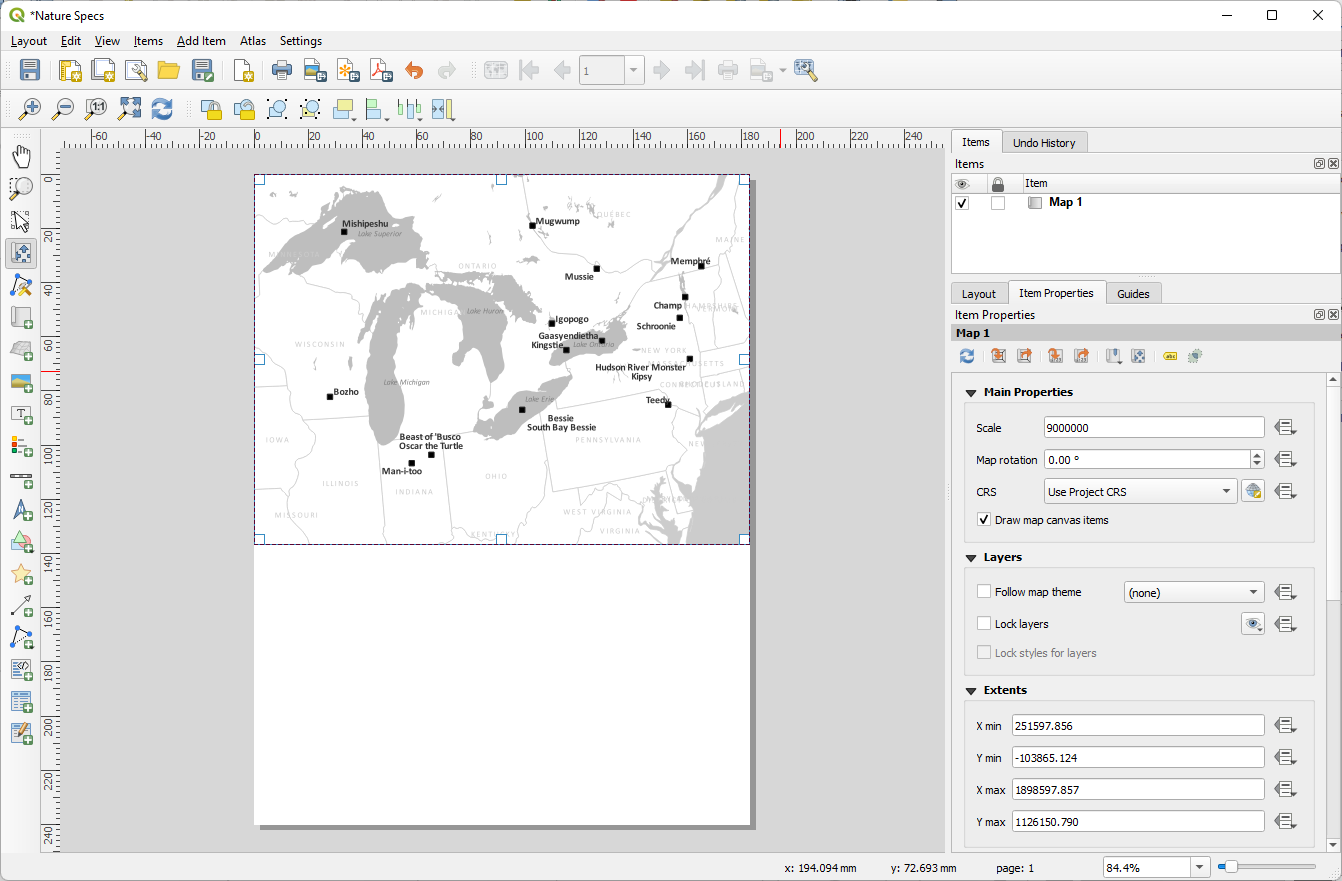This screenshot has height=881, width=1342.
Task: Disable Draw map canvas items
Action: [x=984, y=519]
